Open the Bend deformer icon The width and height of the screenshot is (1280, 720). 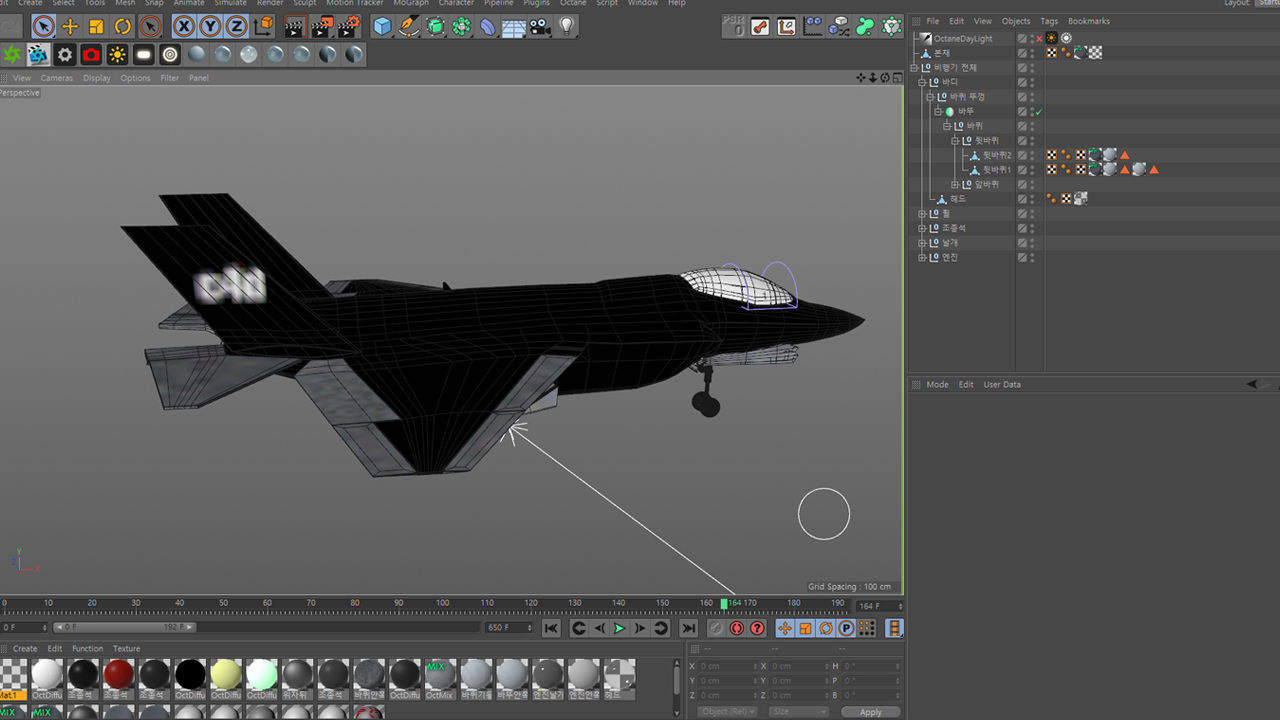pos(488,26)
